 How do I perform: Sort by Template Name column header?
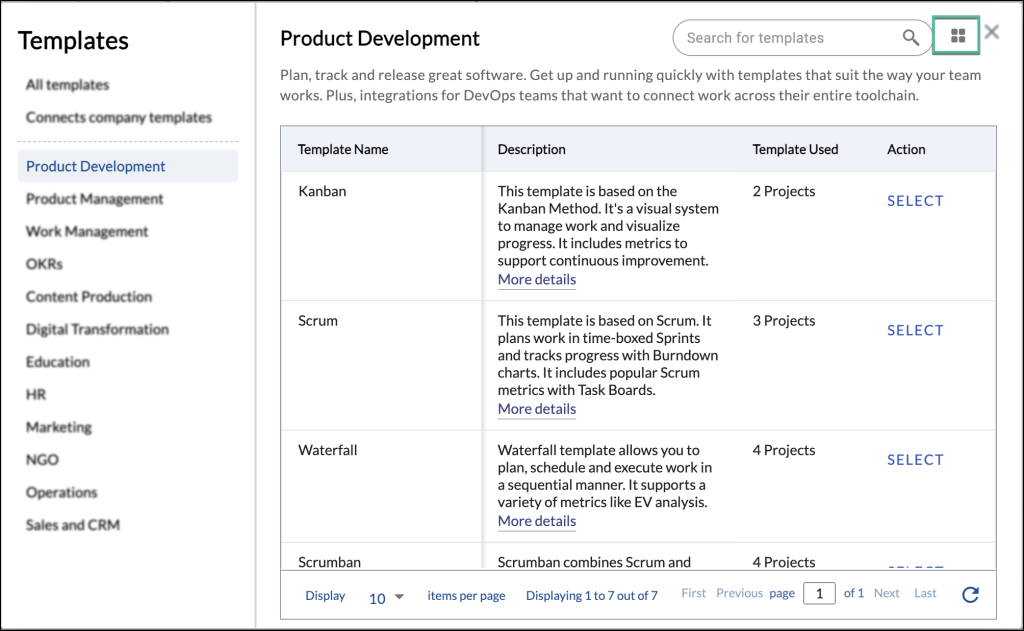coord(343,150)
